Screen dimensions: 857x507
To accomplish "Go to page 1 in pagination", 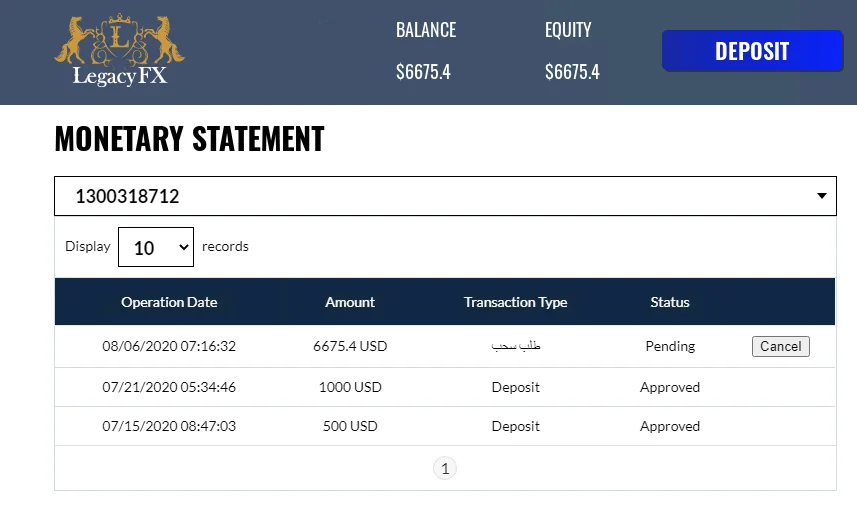I will [445, 468].
